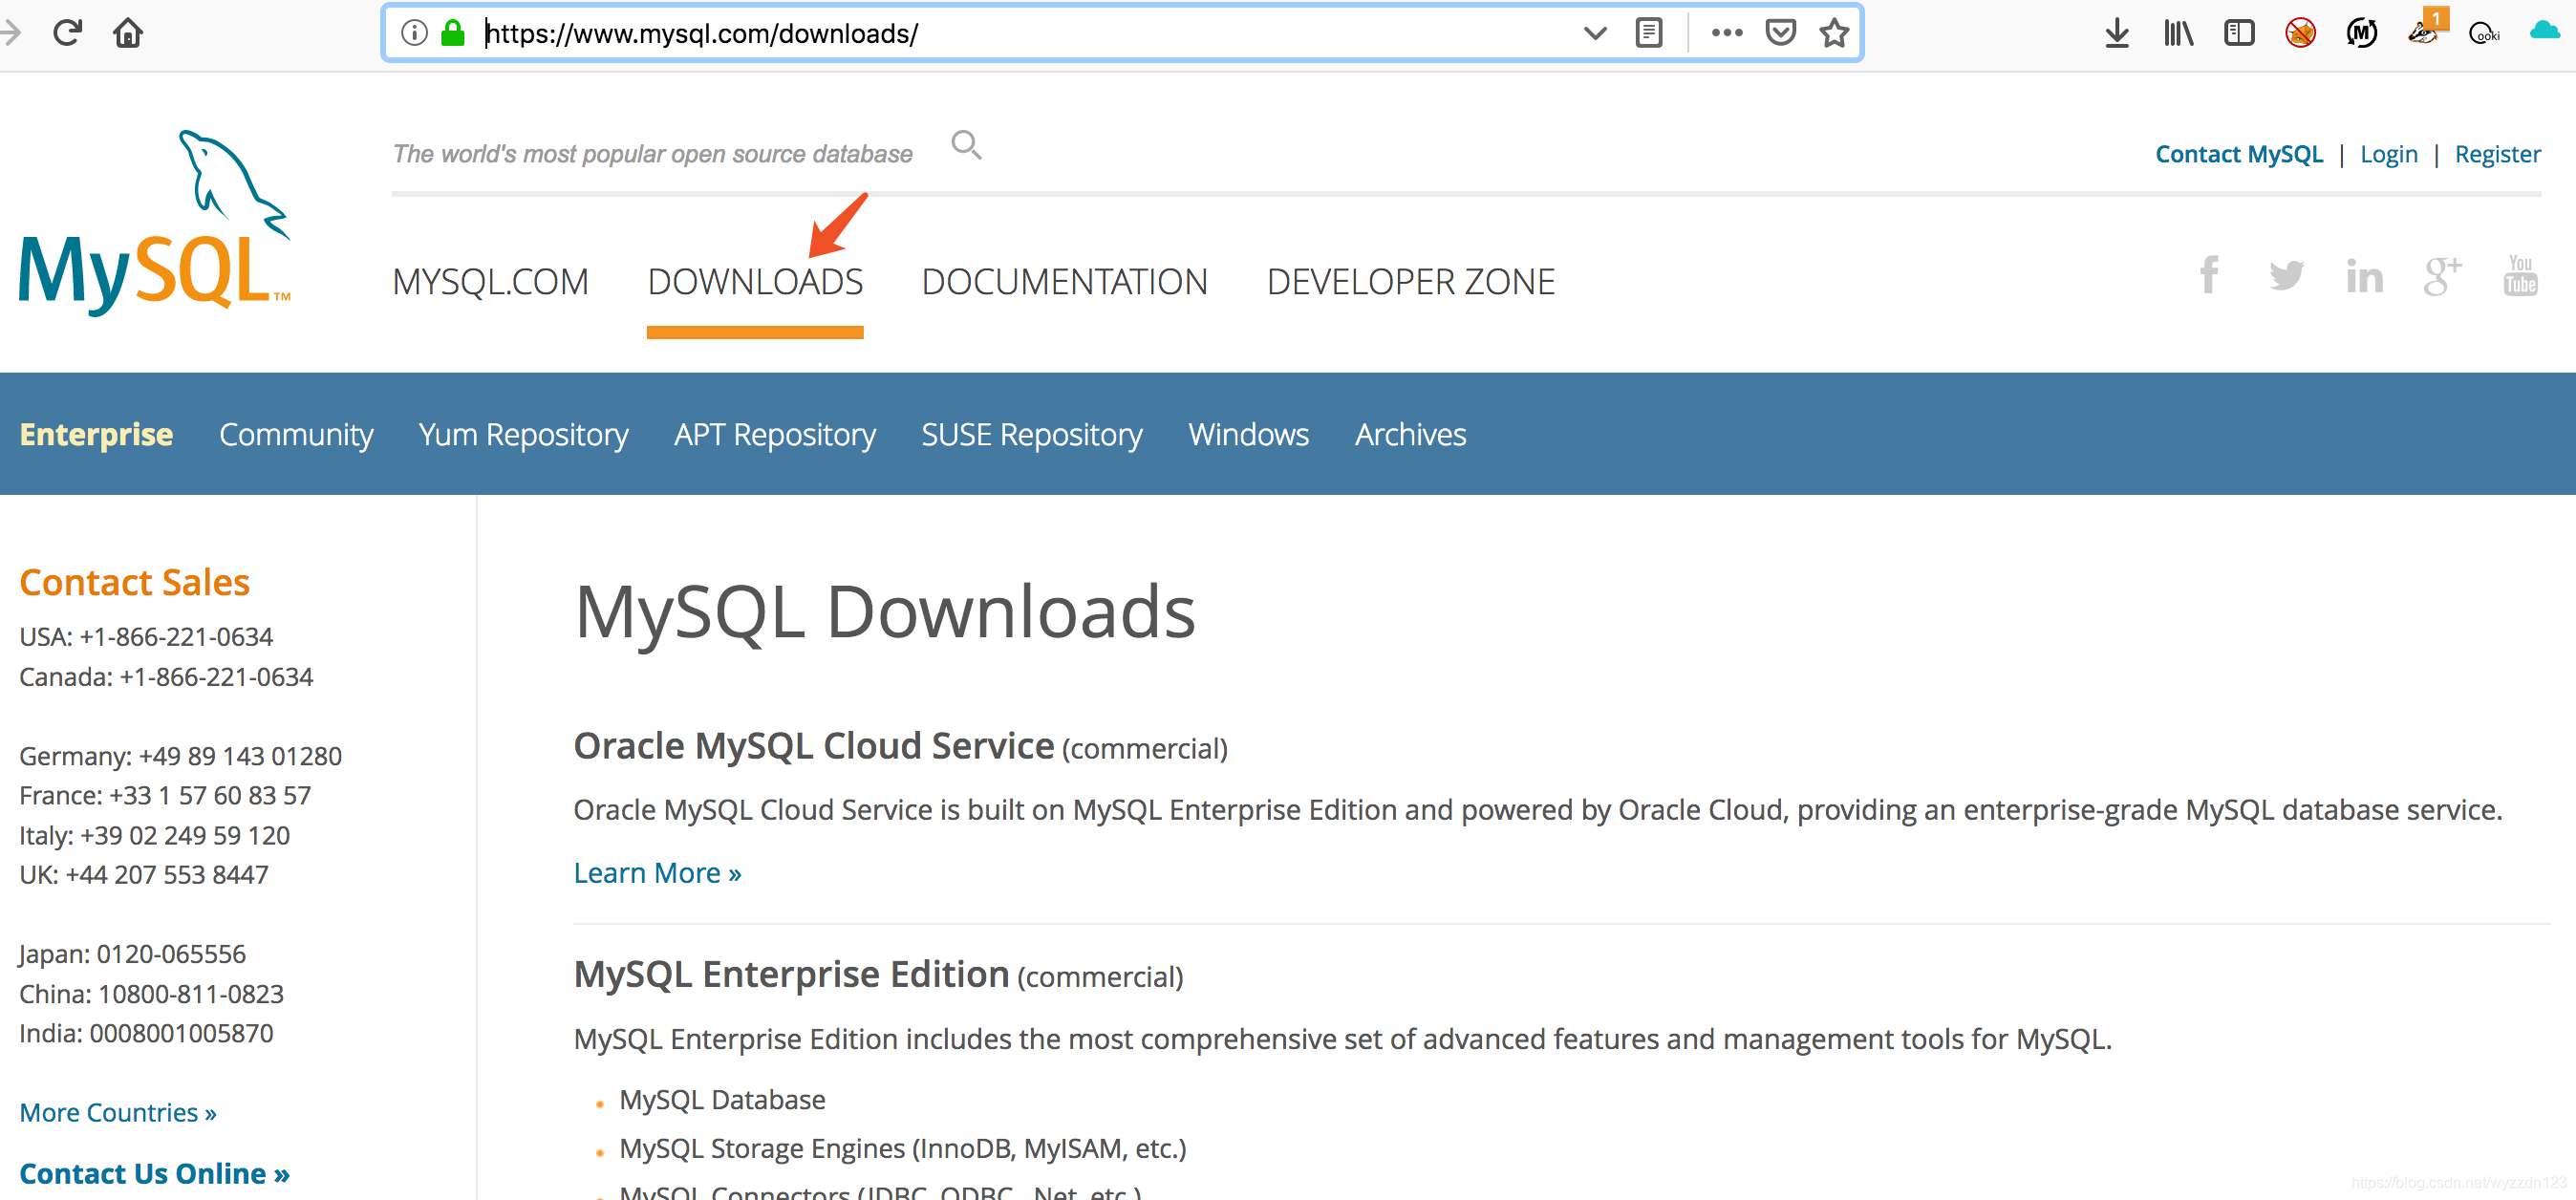This screenshot has width=2576, height=1200.
Task: Click the MySQL dolphin logo
Action: [156, 222]
